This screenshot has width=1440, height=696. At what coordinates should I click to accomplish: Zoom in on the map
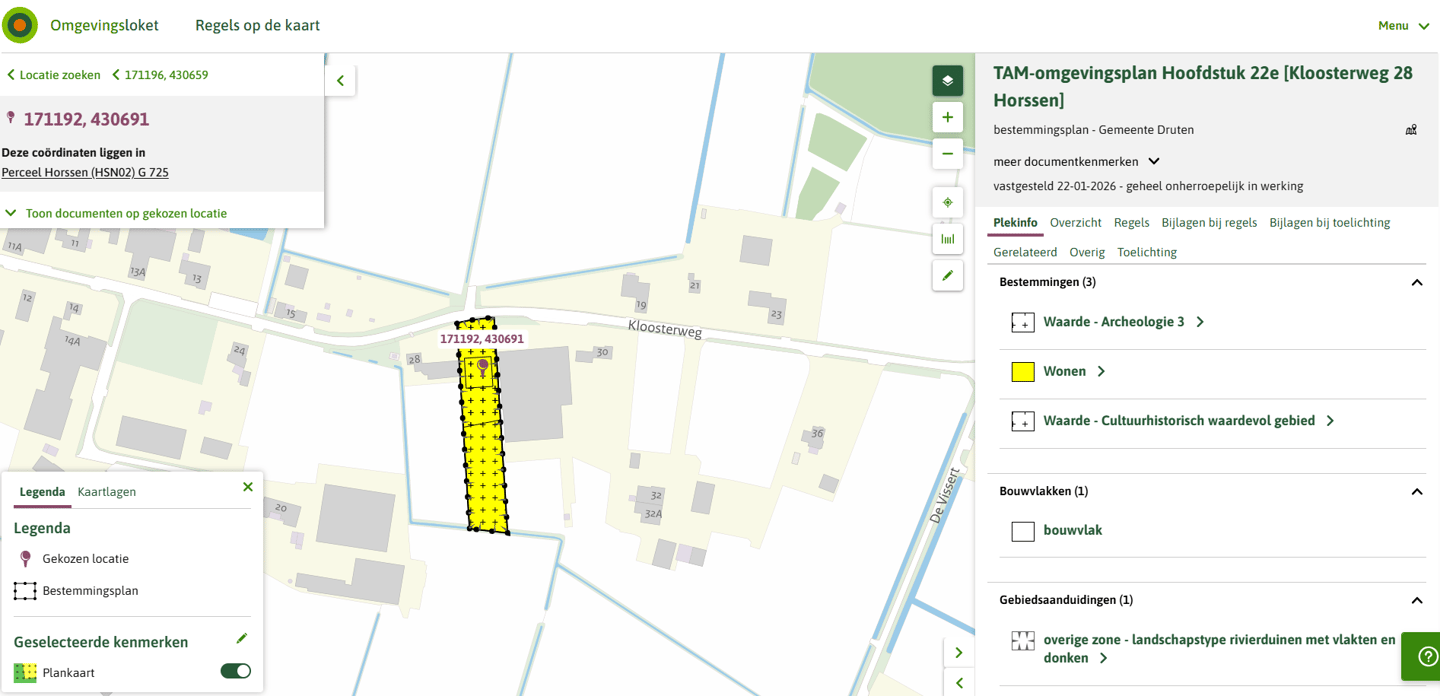click(947, 117)
